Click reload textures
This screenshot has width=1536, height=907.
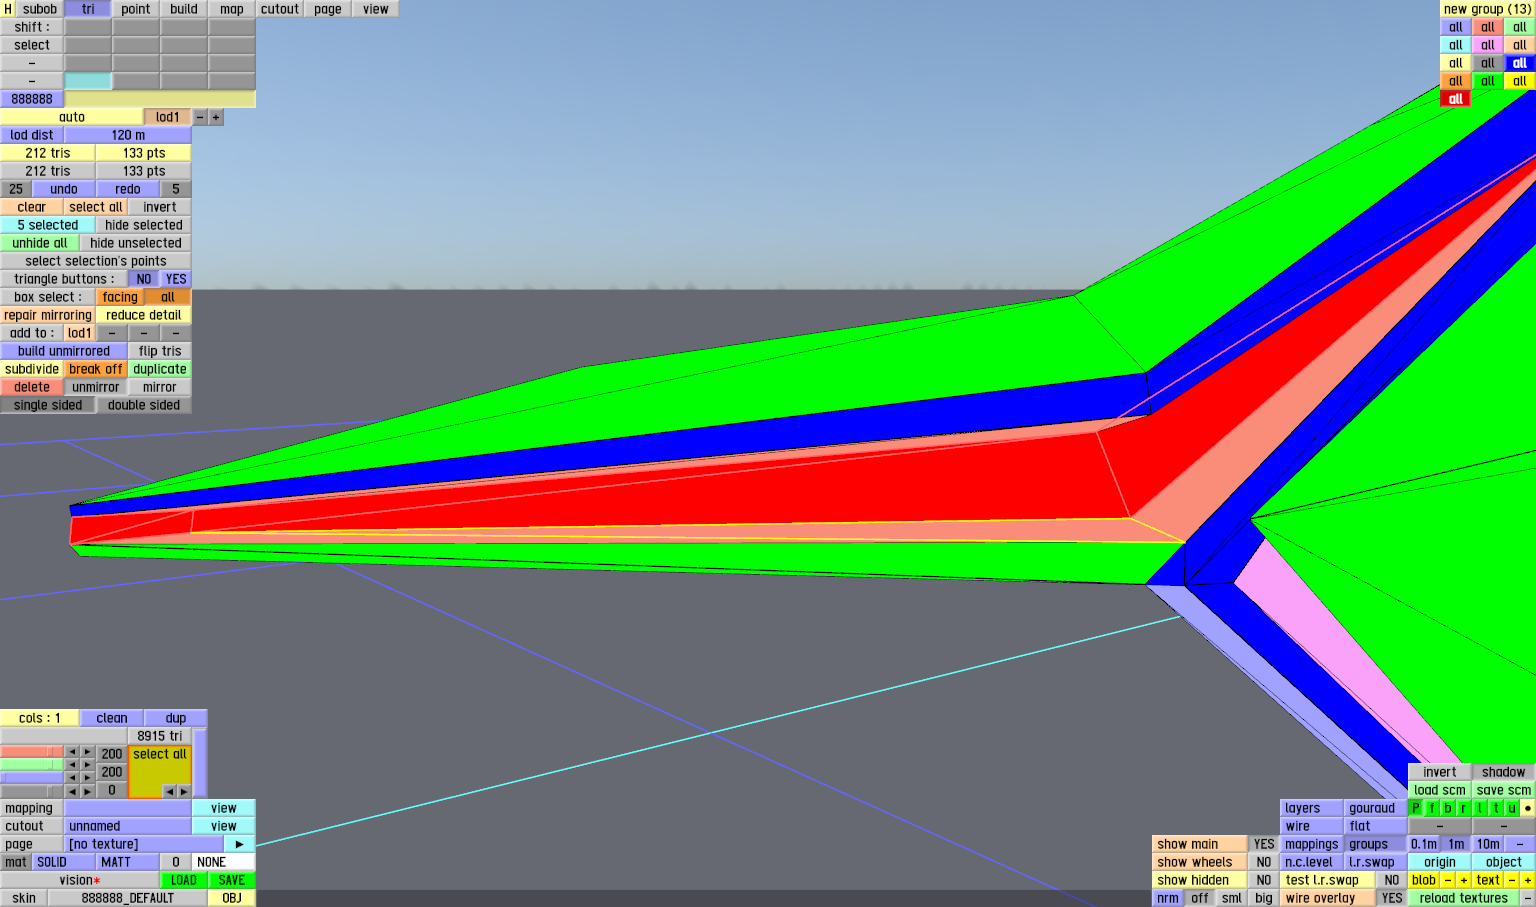point(1464,898)
